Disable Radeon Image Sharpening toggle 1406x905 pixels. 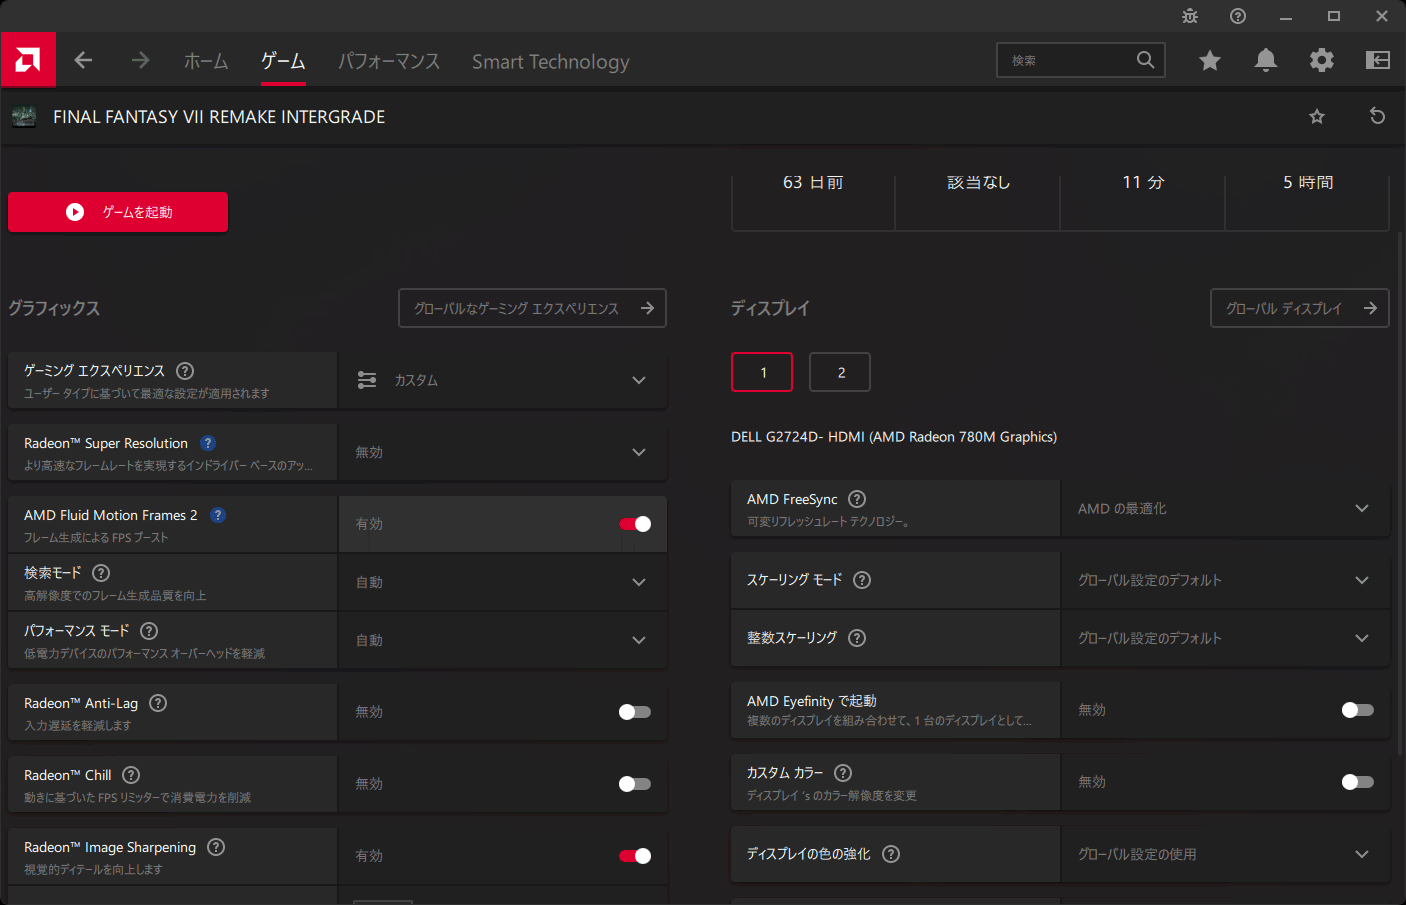pyautogui.click(x=635, y=856)
